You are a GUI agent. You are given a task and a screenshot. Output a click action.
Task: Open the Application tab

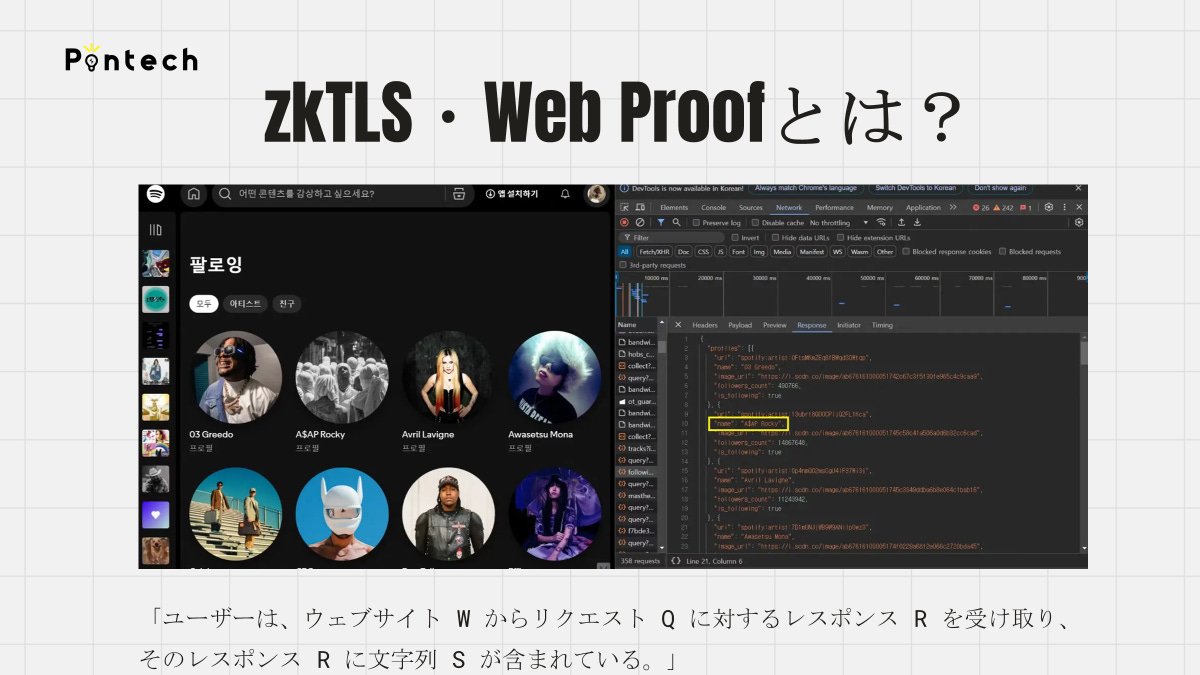923,208
